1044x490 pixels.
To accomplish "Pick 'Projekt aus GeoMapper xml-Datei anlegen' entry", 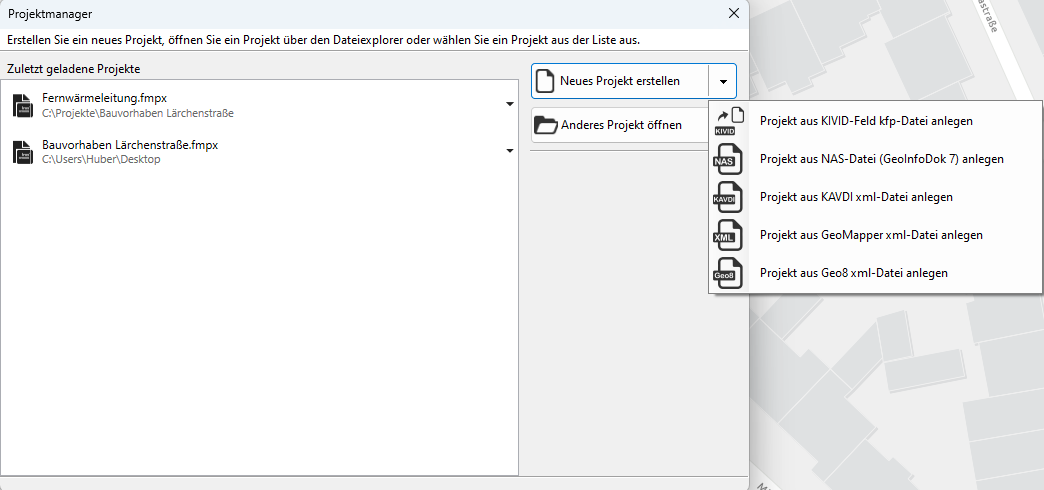I will click(x=871, y=235).
